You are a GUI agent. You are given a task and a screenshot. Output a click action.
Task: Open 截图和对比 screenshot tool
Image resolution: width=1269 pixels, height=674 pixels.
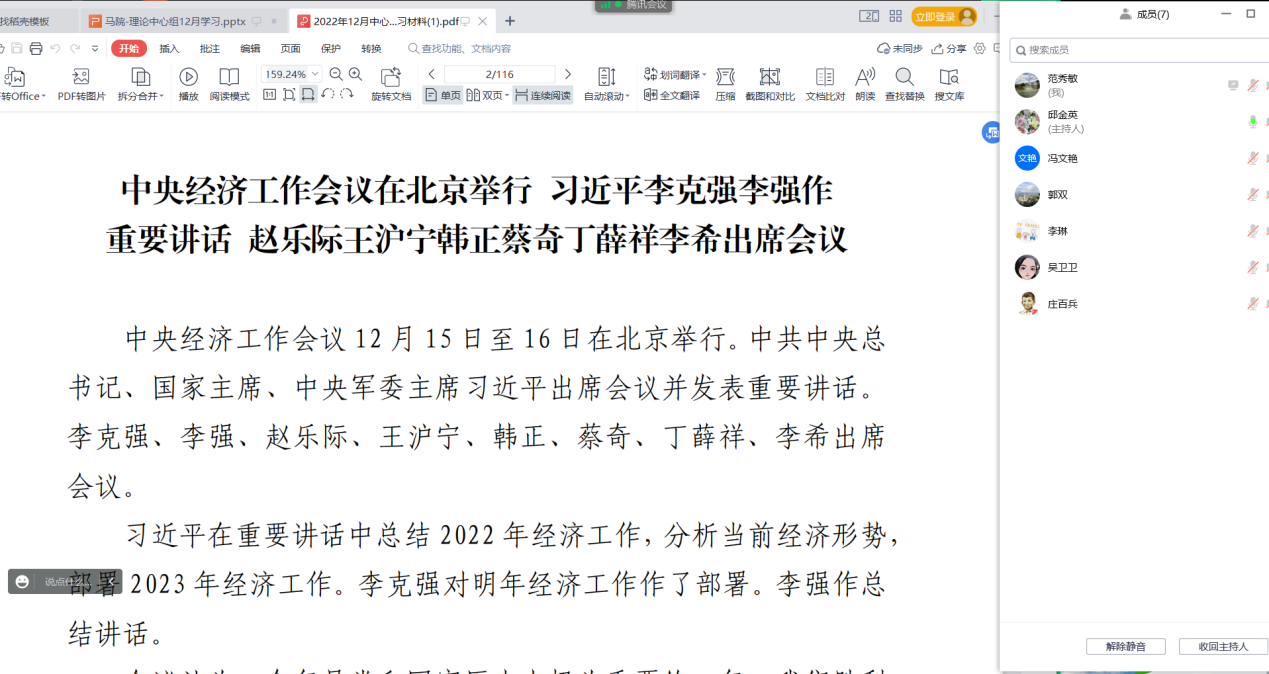(769, 78)
